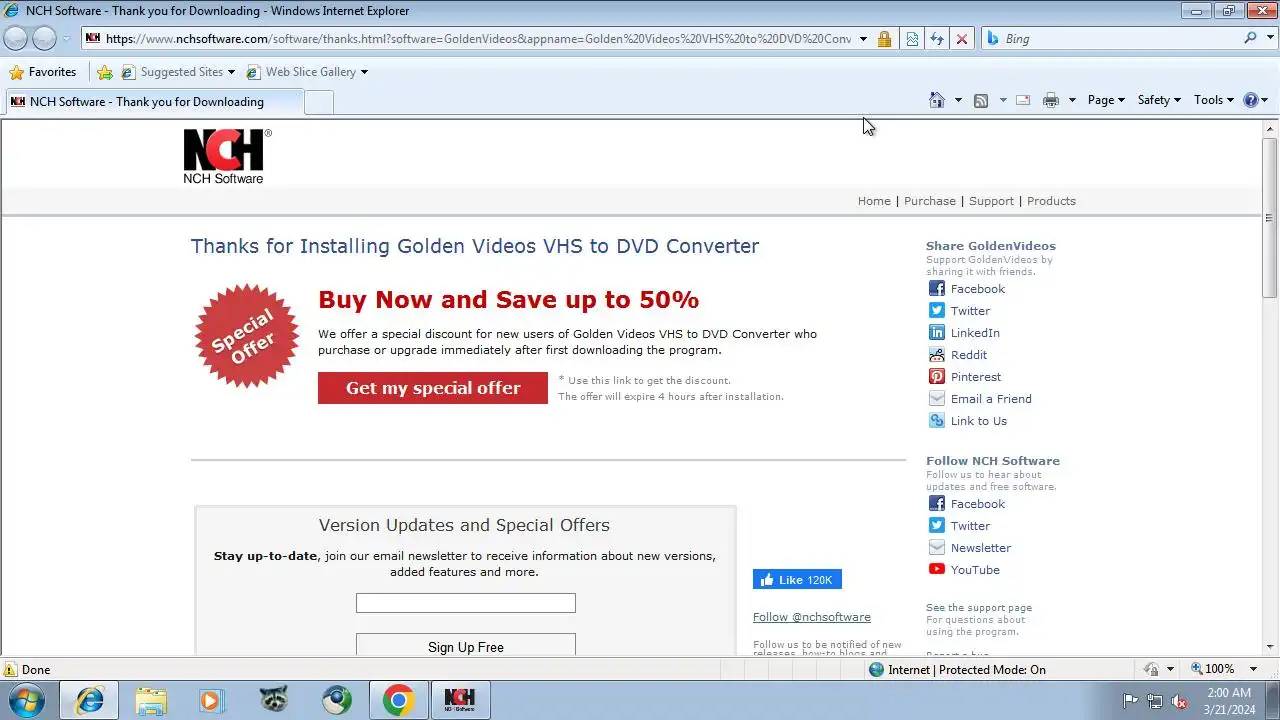The width and height of the screenshot is (1280, 720).
Task: Click the newsletter email input field
Action: click(466, 603)
